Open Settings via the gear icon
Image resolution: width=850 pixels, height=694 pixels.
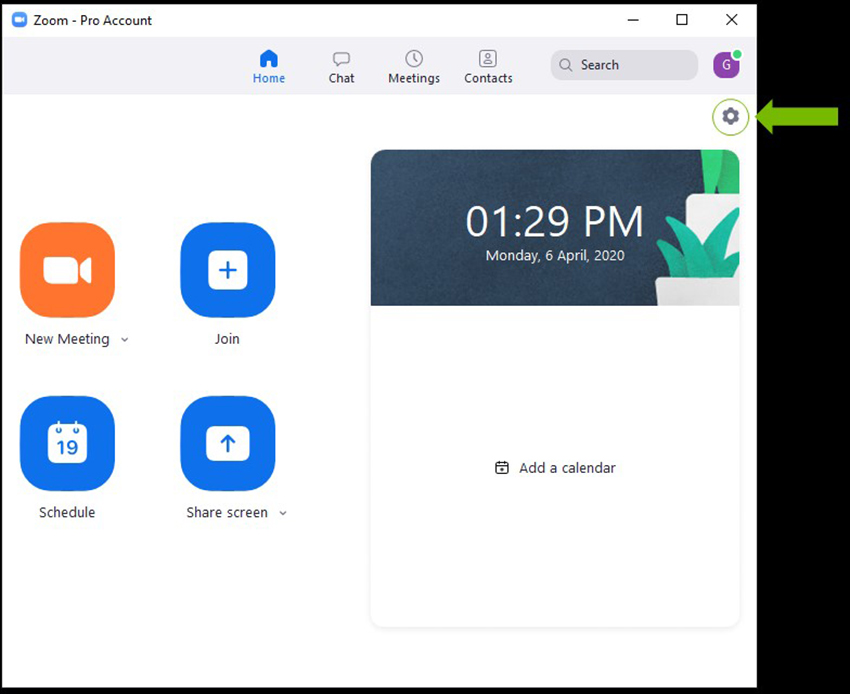coord(730,117)
